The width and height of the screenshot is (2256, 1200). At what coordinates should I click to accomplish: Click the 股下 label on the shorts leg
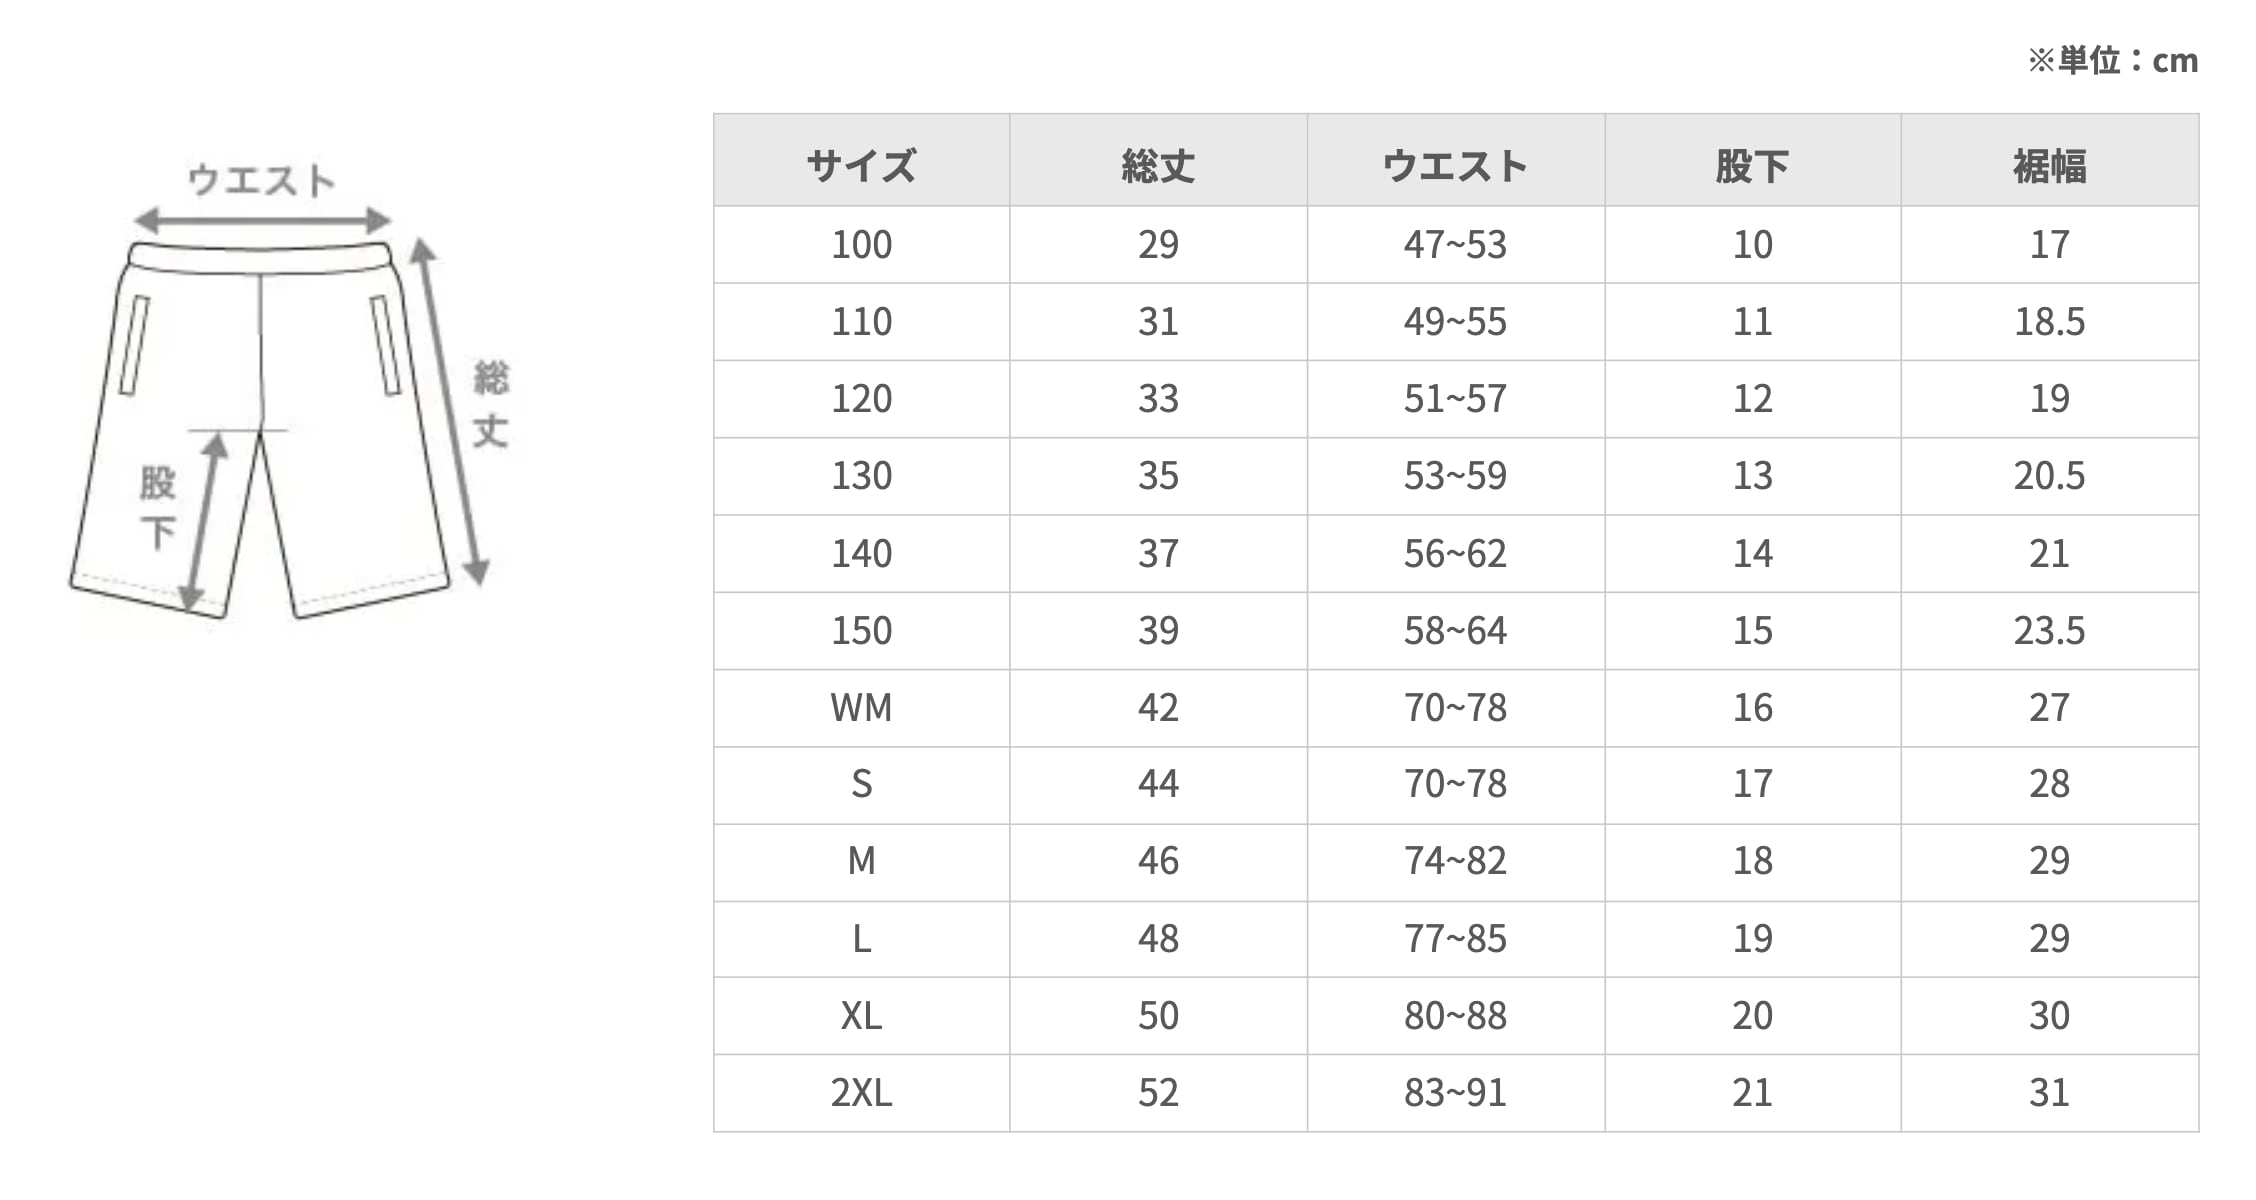157,507
